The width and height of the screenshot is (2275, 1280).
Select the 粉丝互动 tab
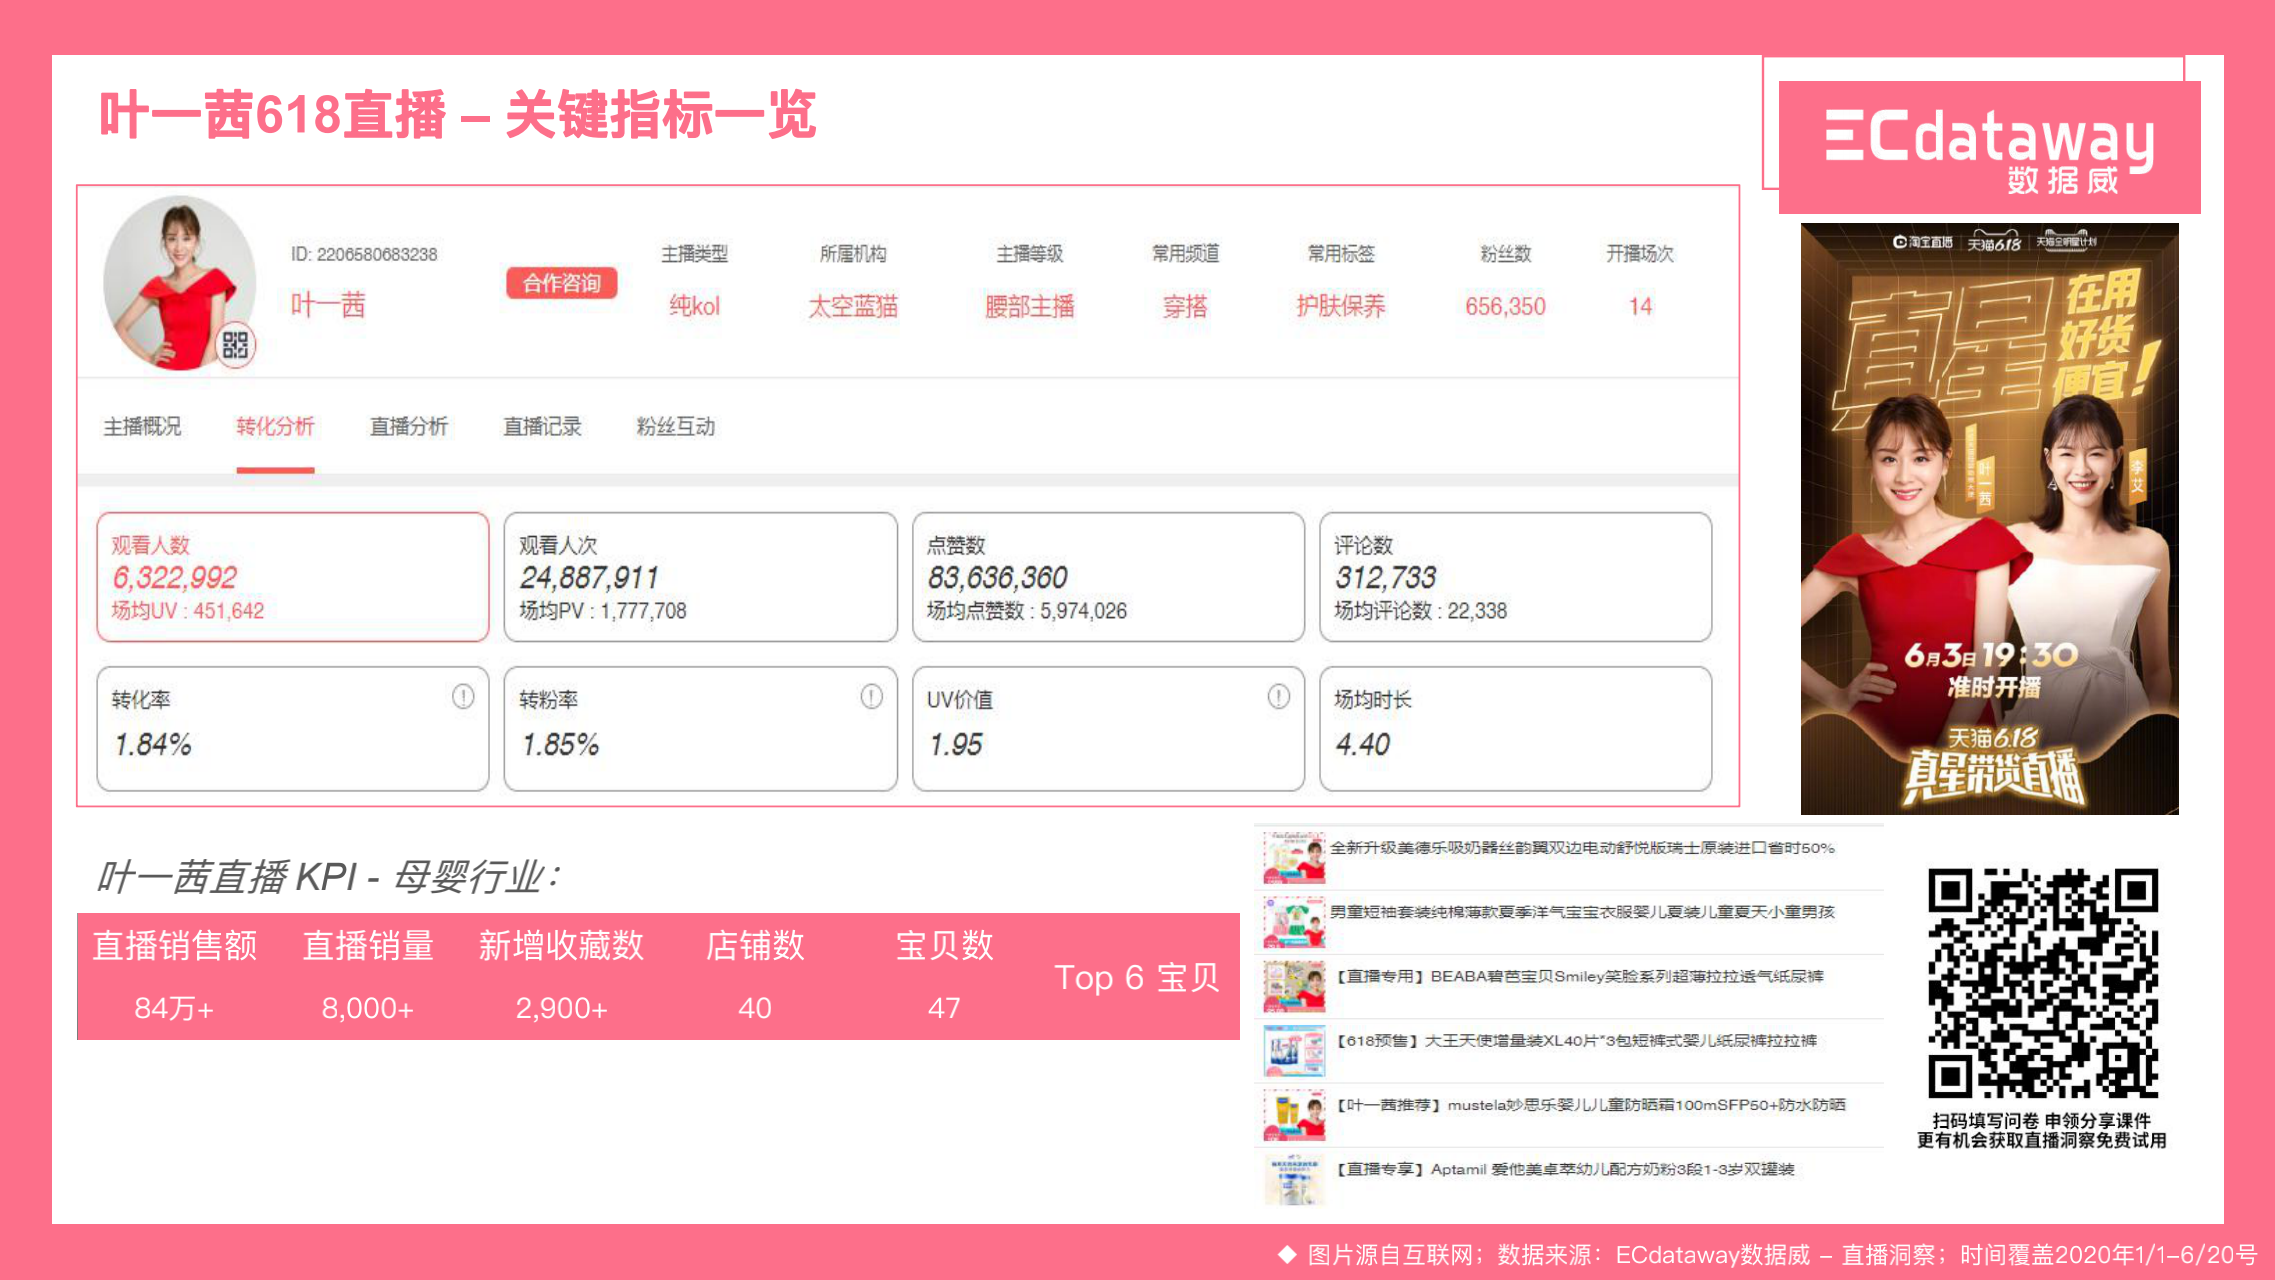[x=675, y=427]
